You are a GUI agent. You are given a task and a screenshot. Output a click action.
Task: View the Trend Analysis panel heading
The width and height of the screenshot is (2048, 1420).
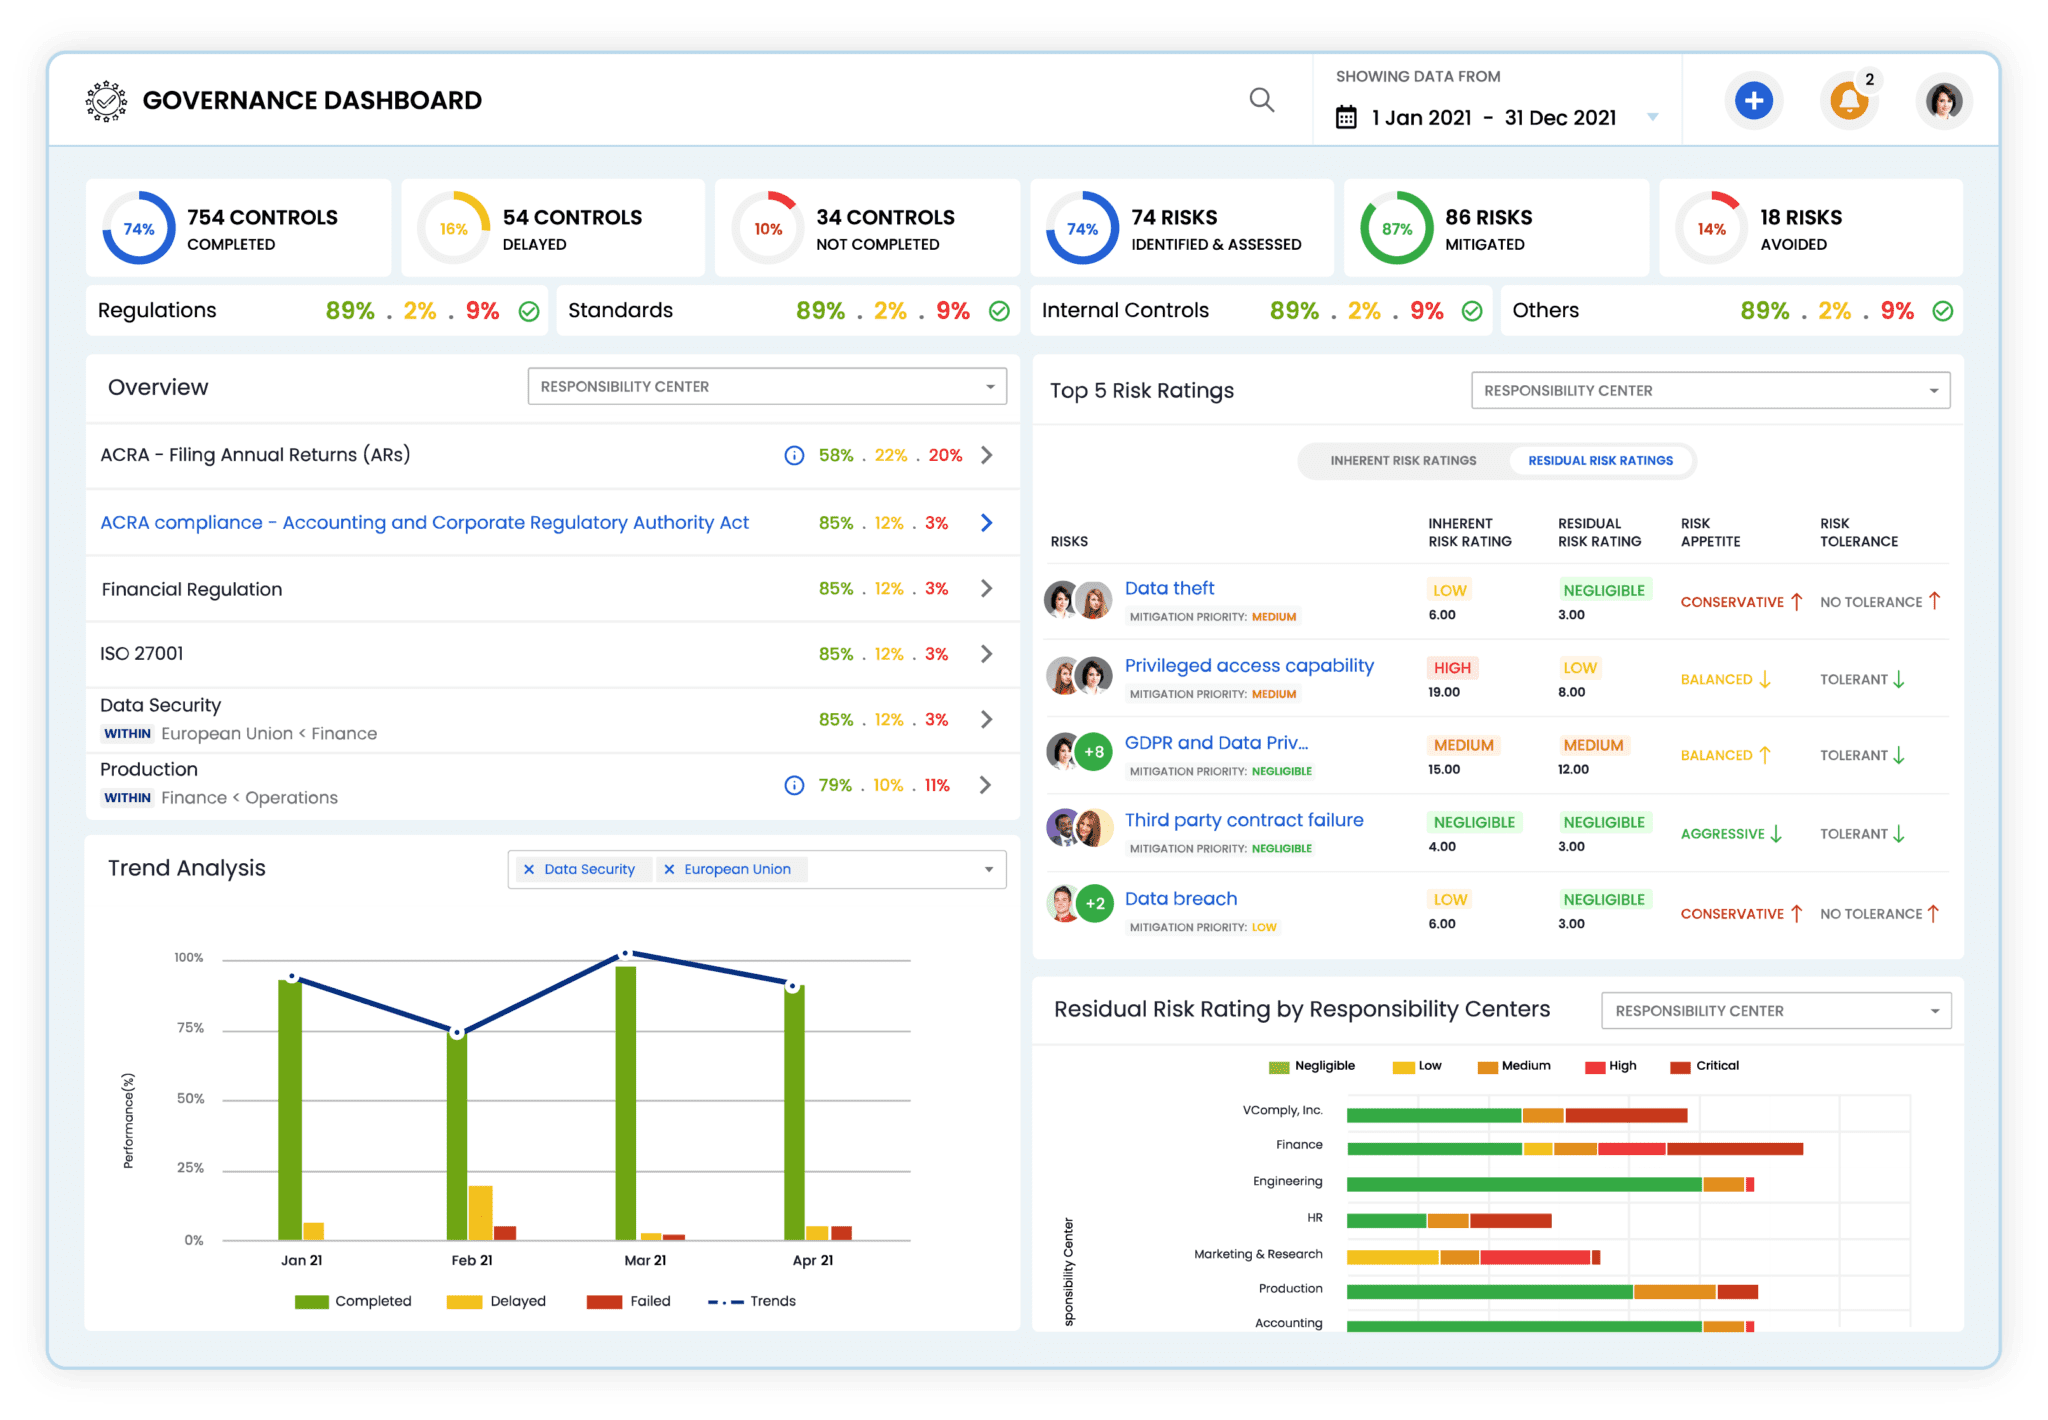tap(186, 868)
